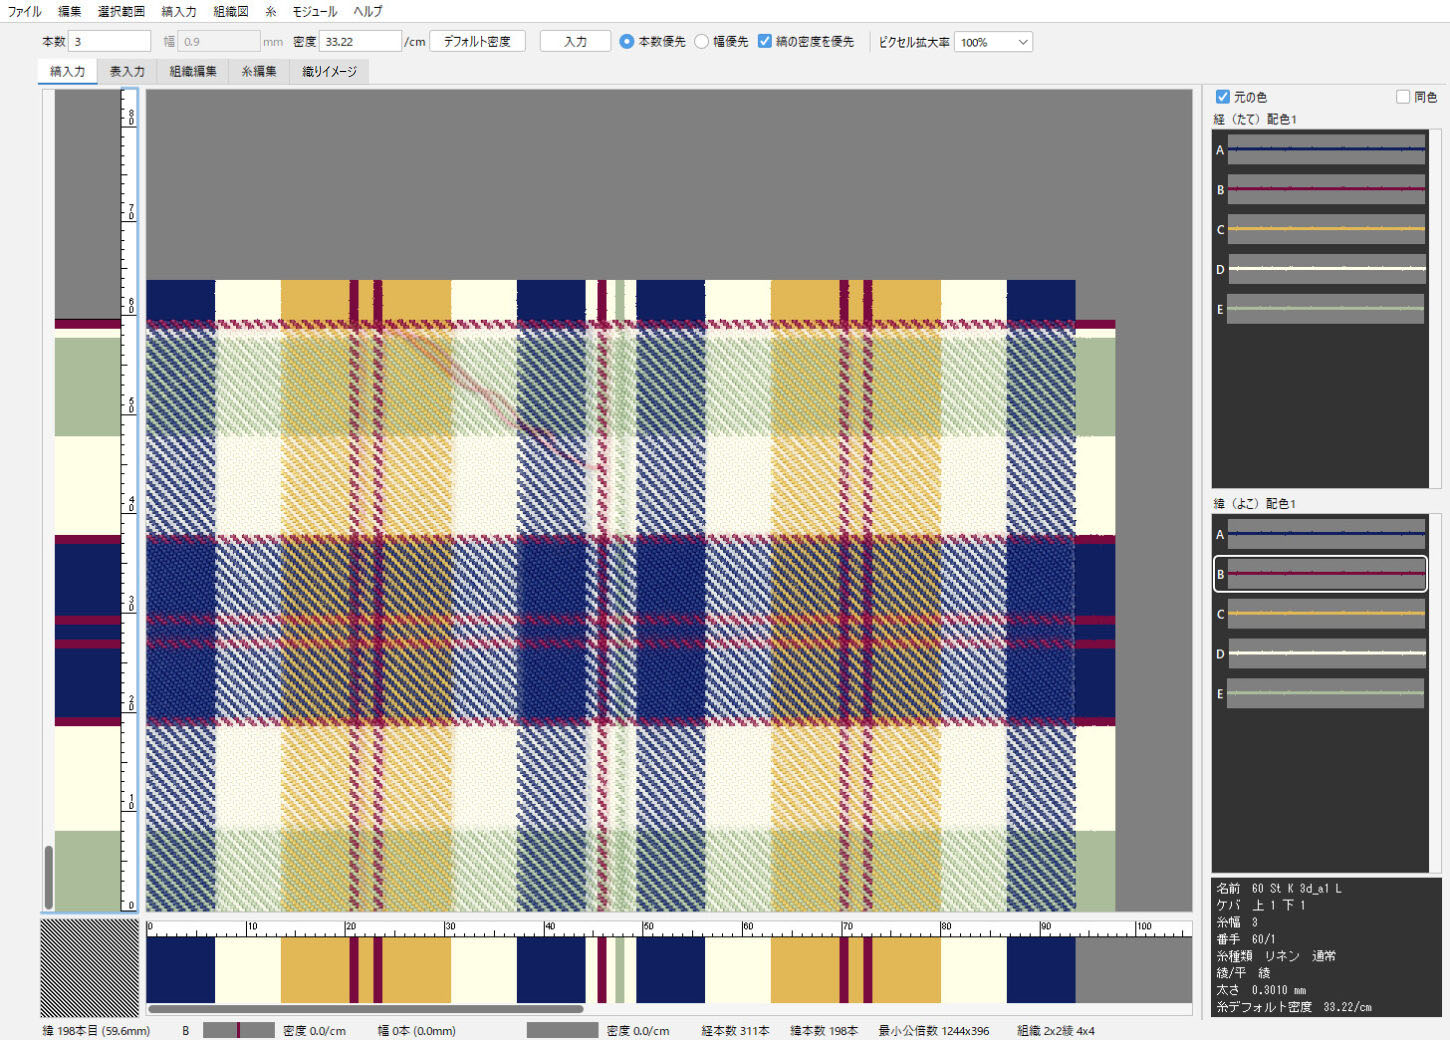Click the 入力 button
1450x1040 pixels.
[575, 42]
